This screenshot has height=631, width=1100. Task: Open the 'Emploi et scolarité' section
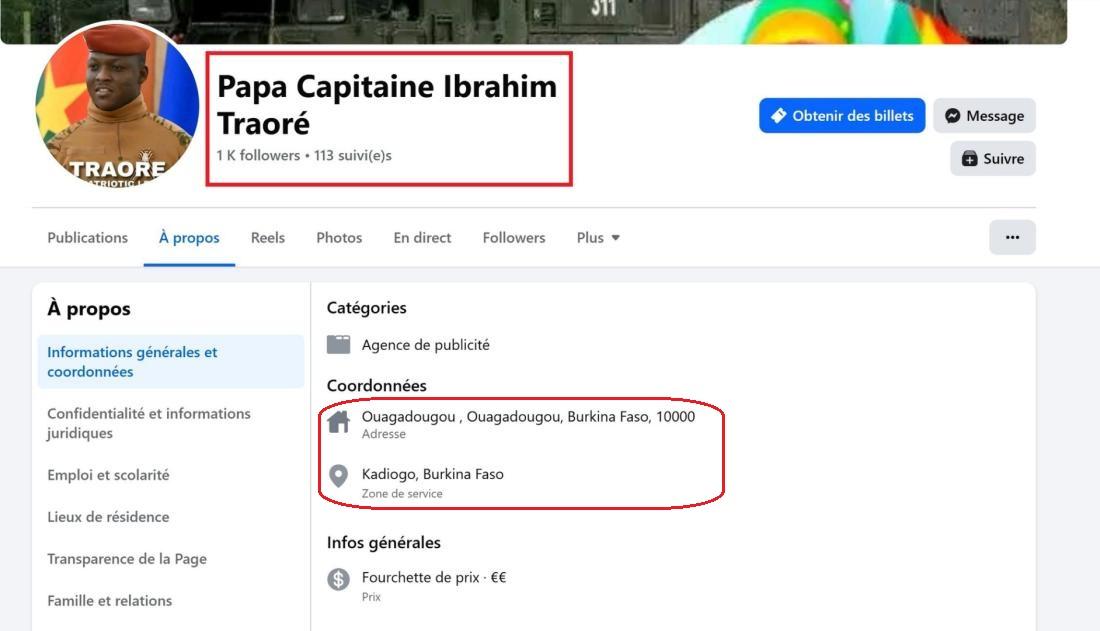pyautogui.click(x=108, y=475)
